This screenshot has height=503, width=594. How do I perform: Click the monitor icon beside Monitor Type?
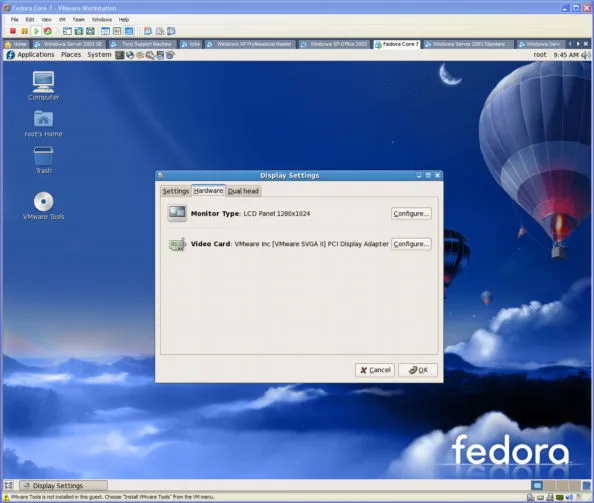coord(177,213)
